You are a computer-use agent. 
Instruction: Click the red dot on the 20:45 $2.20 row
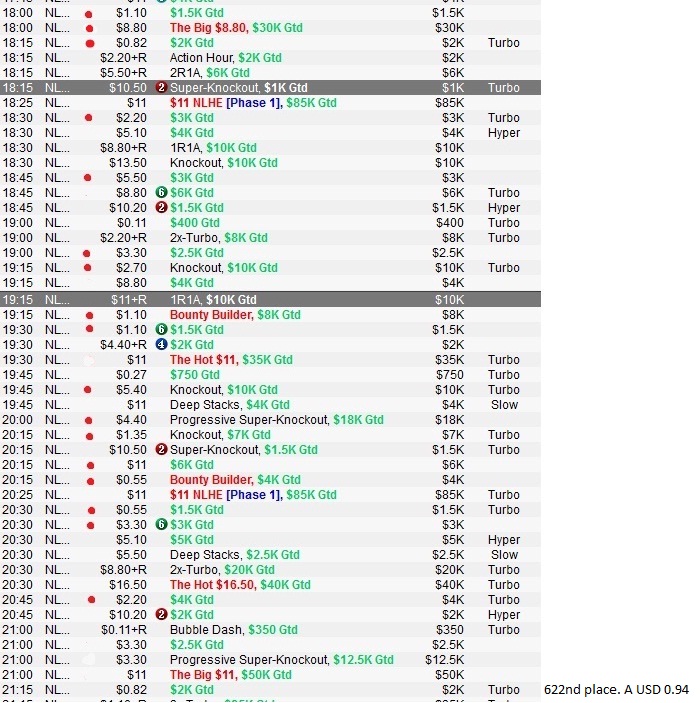(91, 600)
